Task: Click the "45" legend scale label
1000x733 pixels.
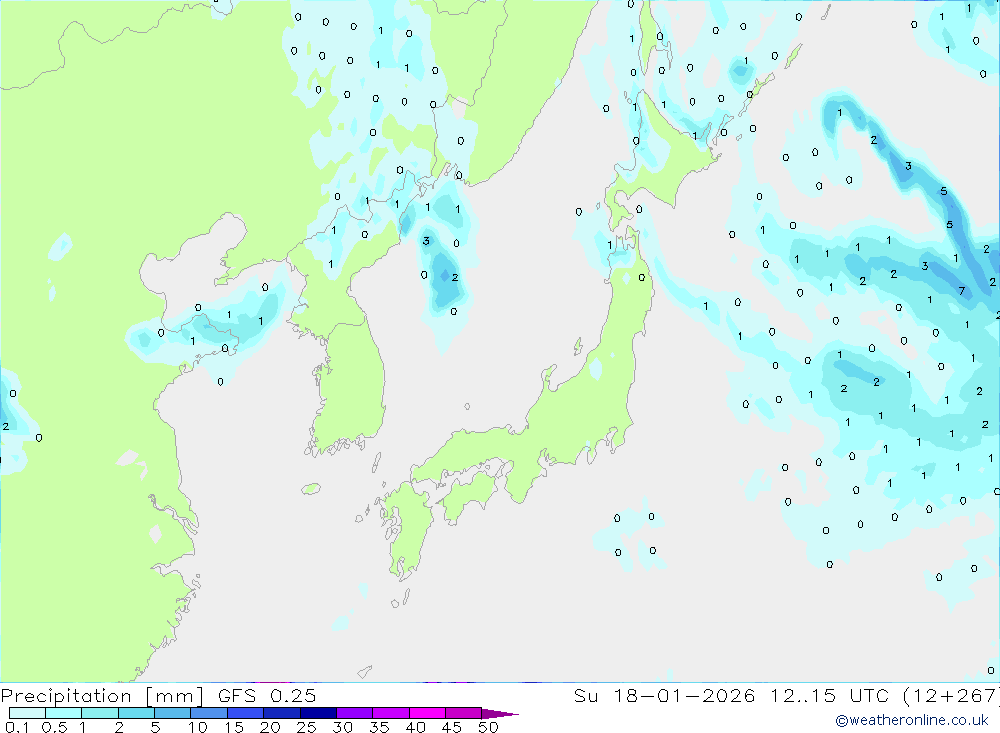Action: (x=452, y=727)
